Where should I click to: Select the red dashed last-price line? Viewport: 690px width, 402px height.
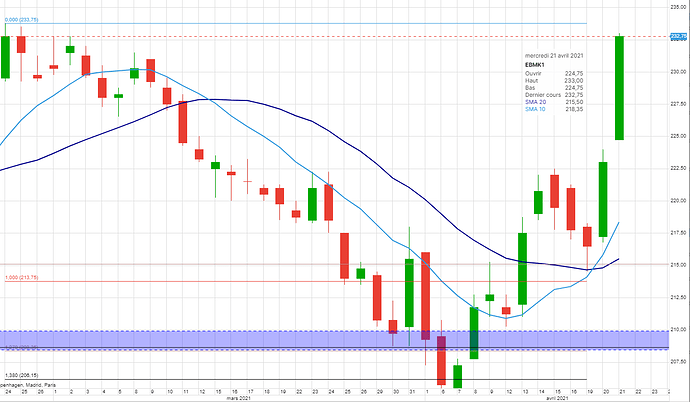[x=400, y=36]
